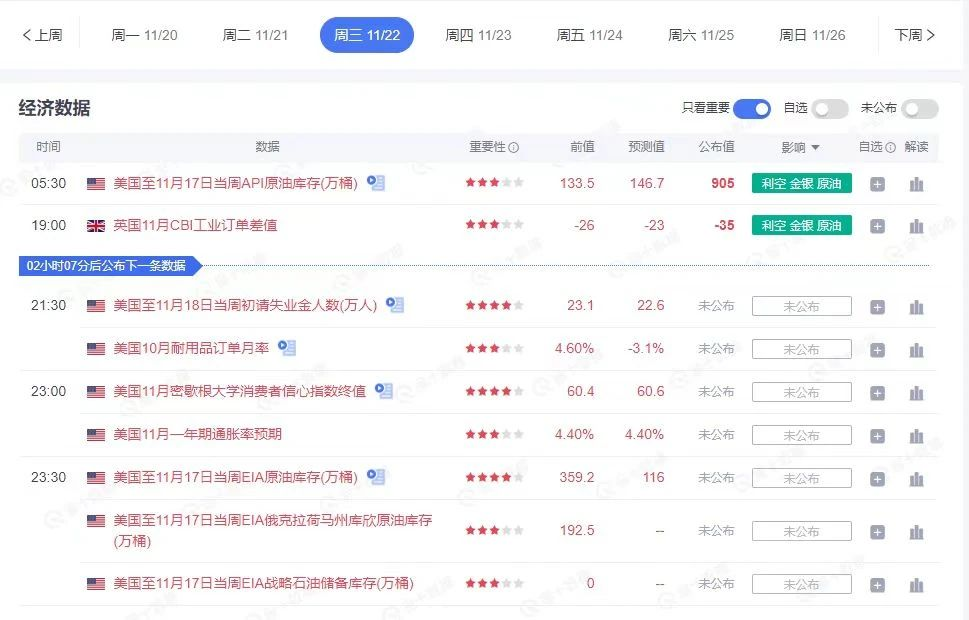Image resolution: width=969 pixels, height=620 pixels.
Task: Click the US flag icon on 初请失业金人数 row
Action: pos(95,305)
